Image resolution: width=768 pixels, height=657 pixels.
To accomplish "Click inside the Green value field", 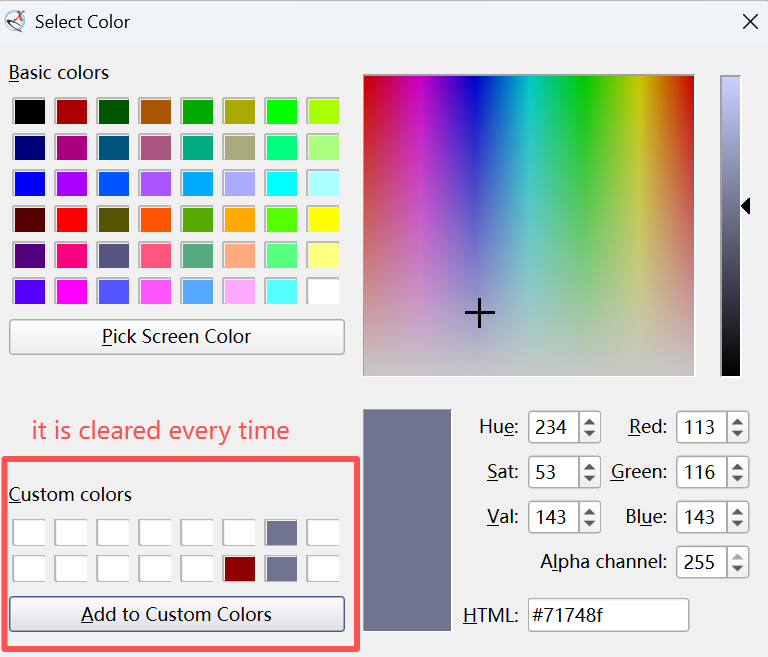I will (x=699, y=472).
